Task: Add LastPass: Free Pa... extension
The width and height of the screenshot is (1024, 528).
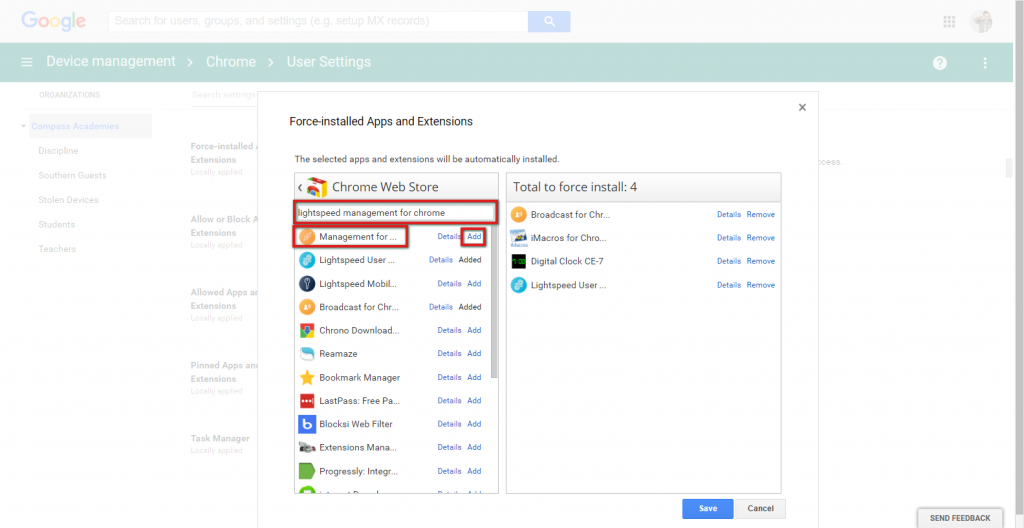Action: (474, 401)
